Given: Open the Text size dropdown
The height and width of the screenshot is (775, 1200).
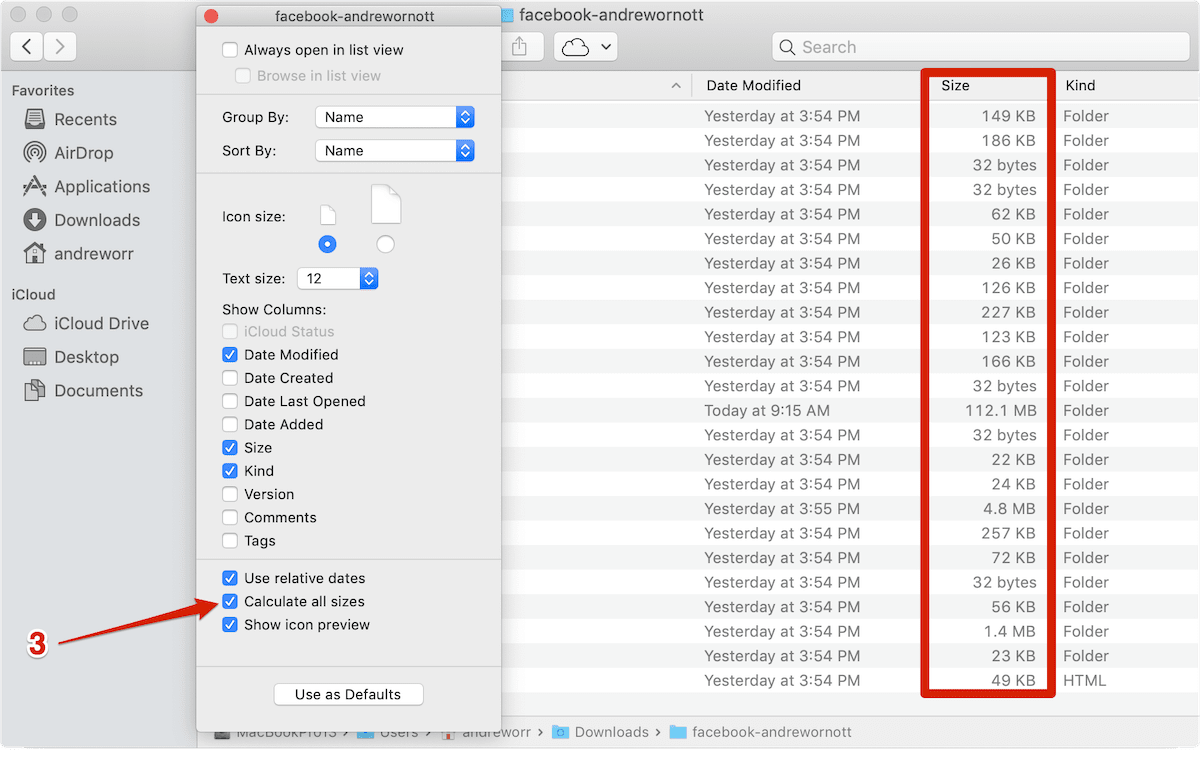Looking at the screenshot, I should (337, 278).
